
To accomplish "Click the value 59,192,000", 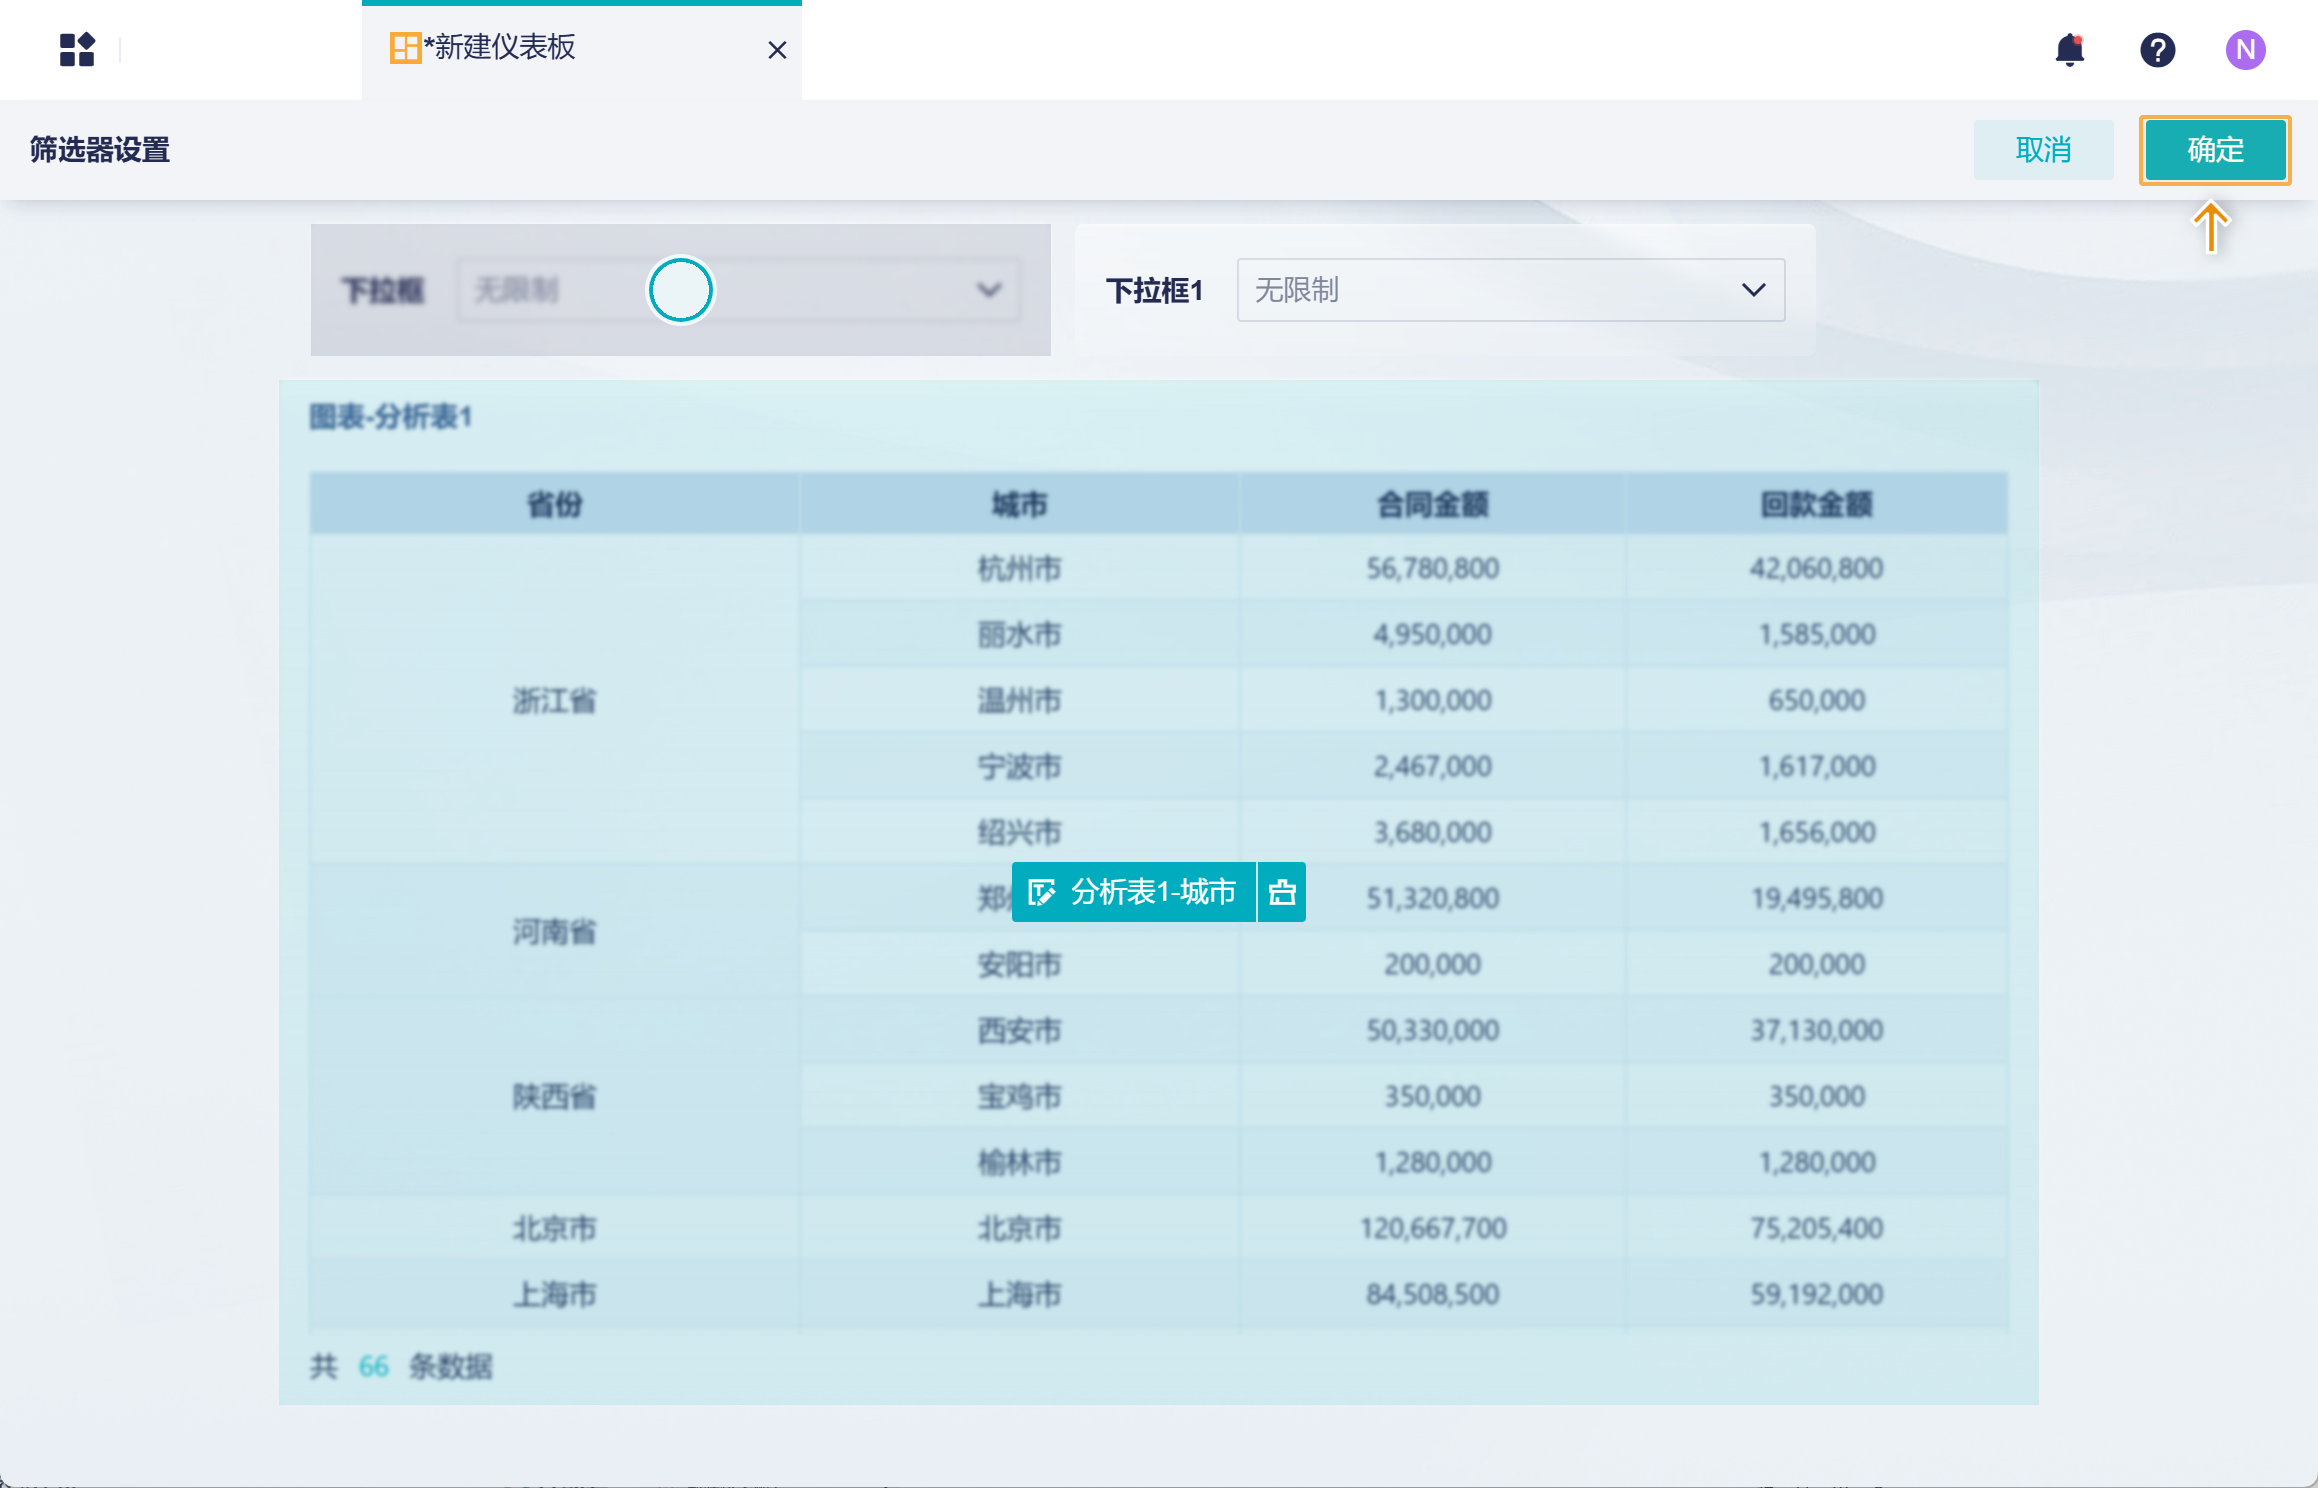I will pyautogui.click(x=1816, y=1294).
